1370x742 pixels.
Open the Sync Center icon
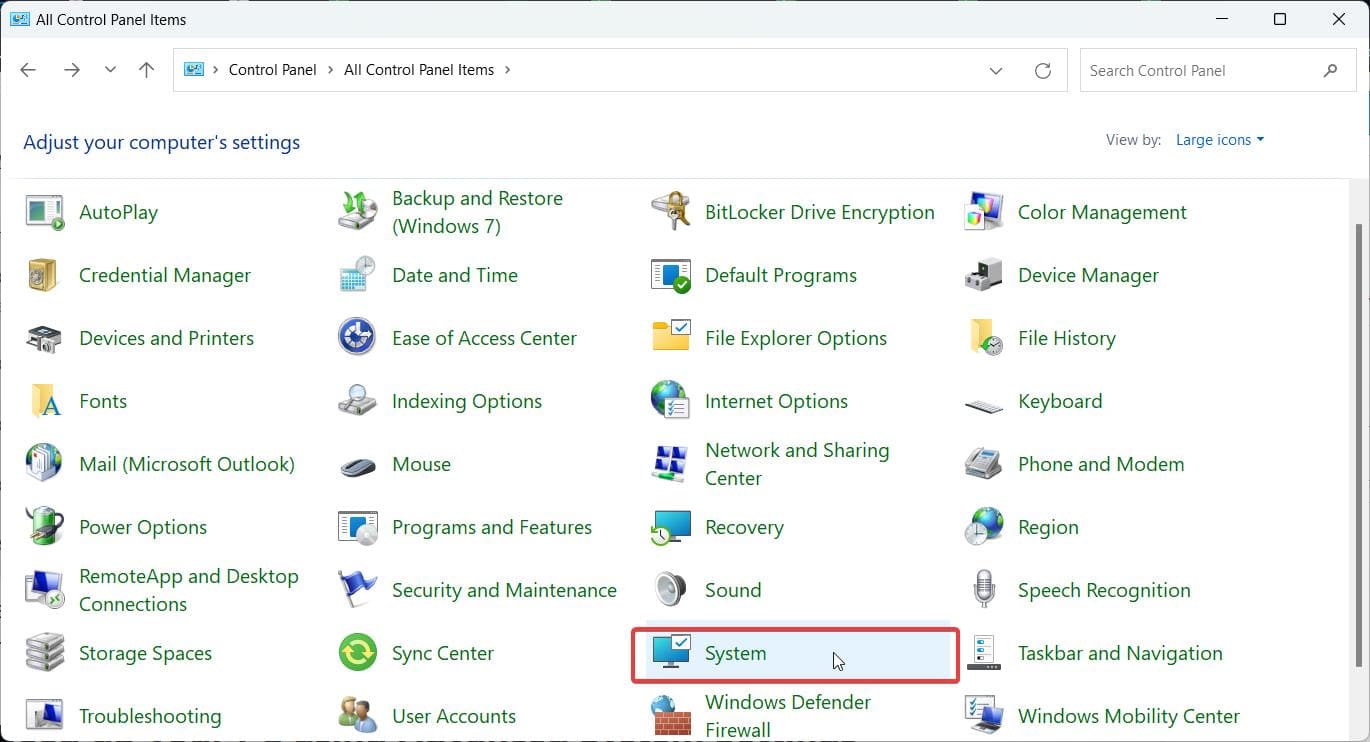[x=357, y=653]
